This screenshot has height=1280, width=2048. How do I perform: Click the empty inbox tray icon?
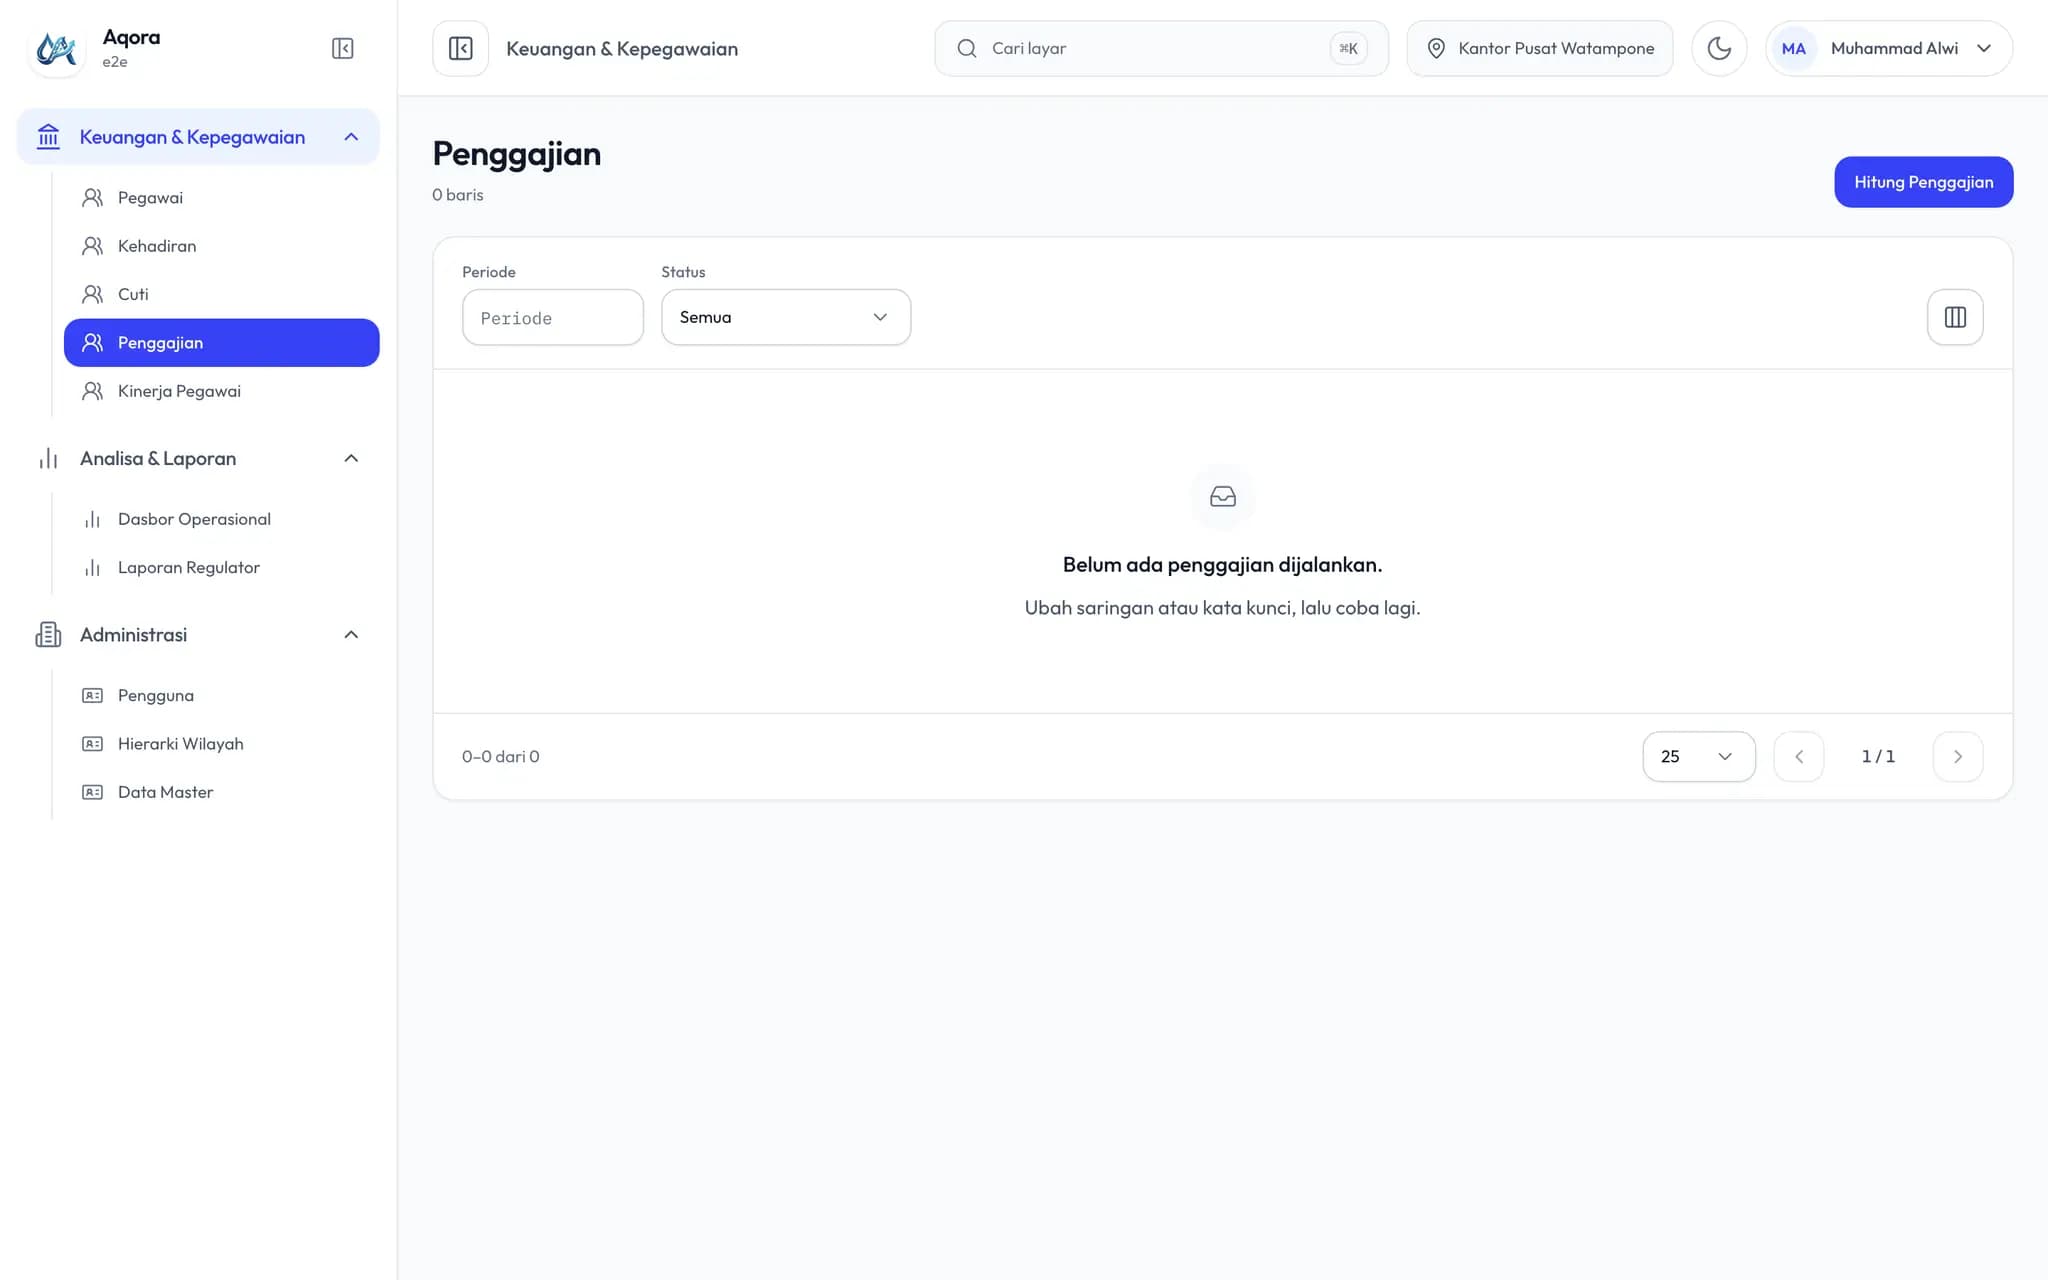pos(1222,496)
